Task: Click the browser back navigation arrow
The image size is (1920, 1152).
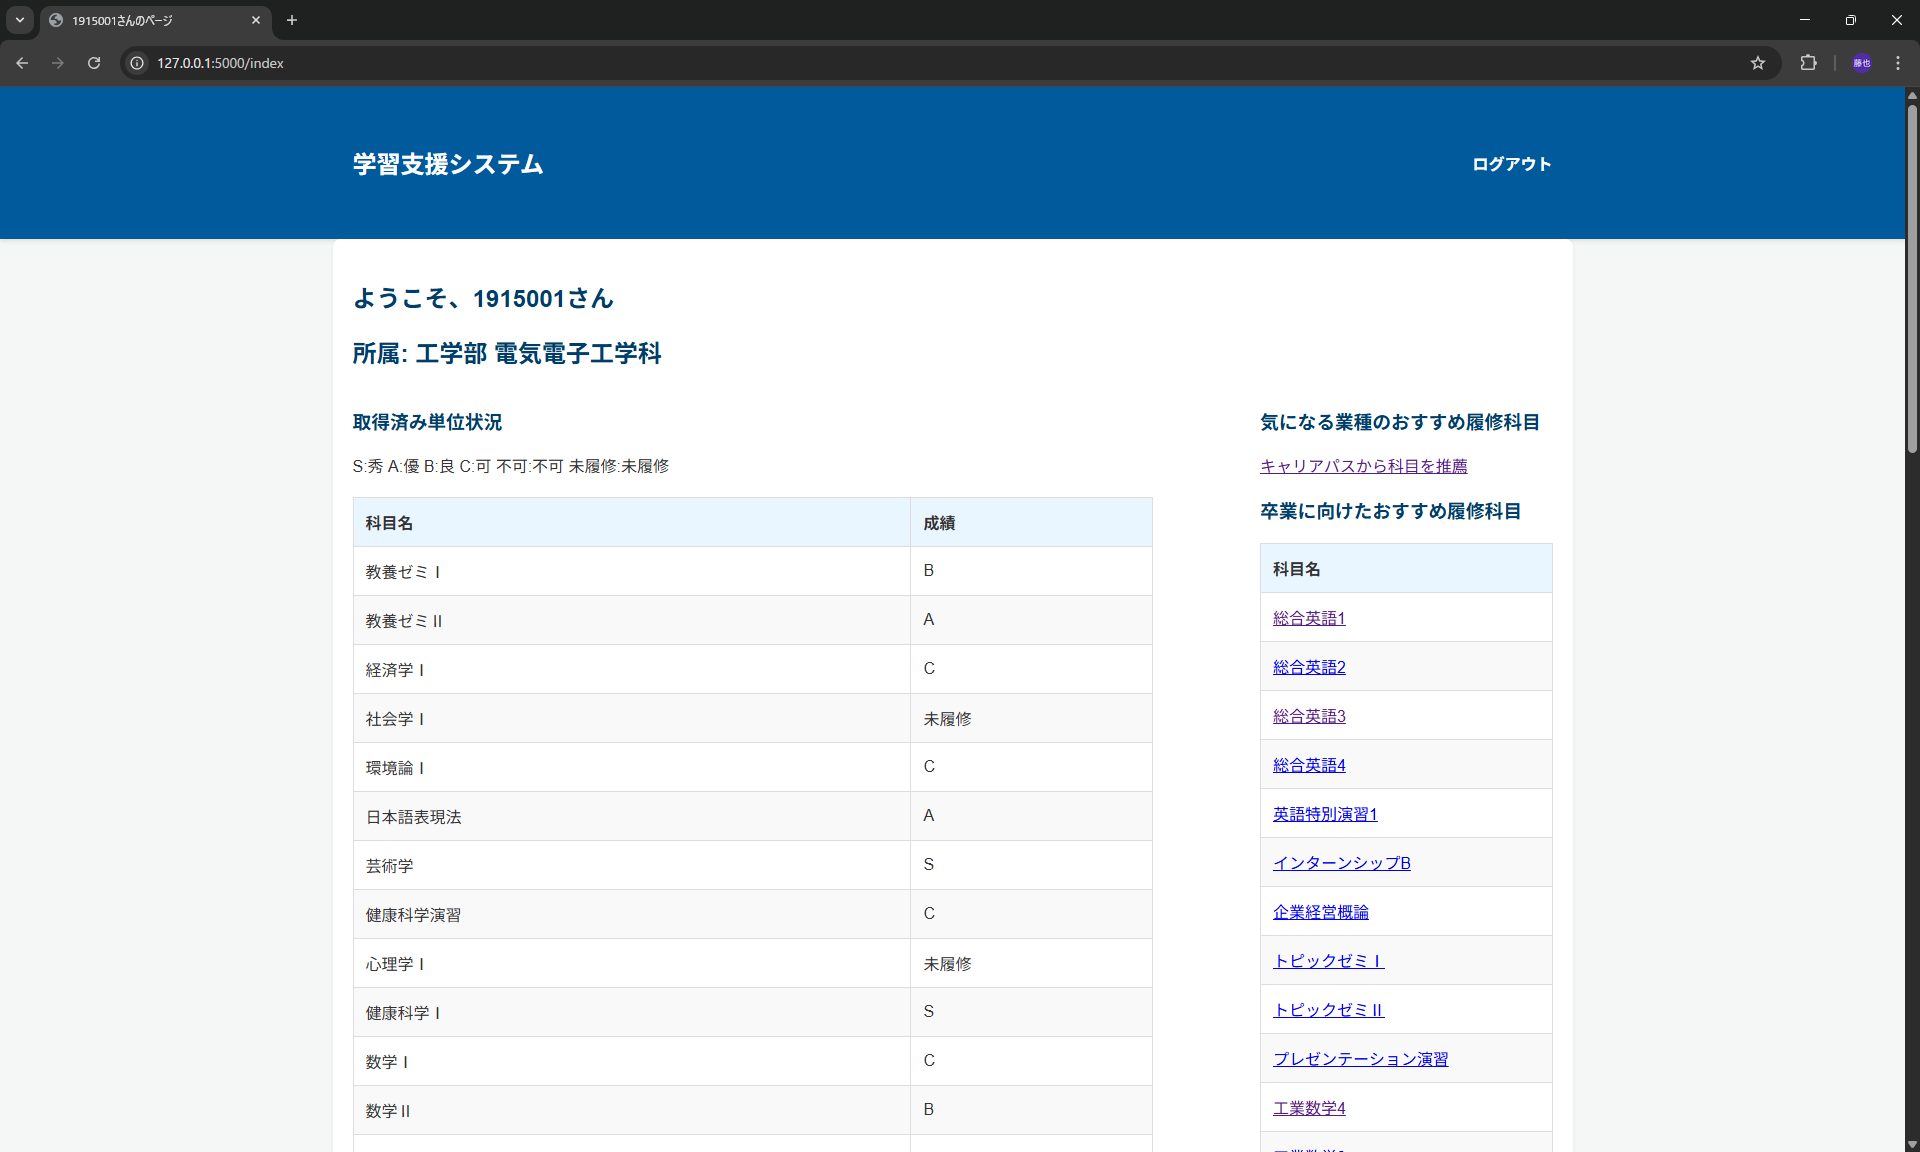Action: (22, 63)
